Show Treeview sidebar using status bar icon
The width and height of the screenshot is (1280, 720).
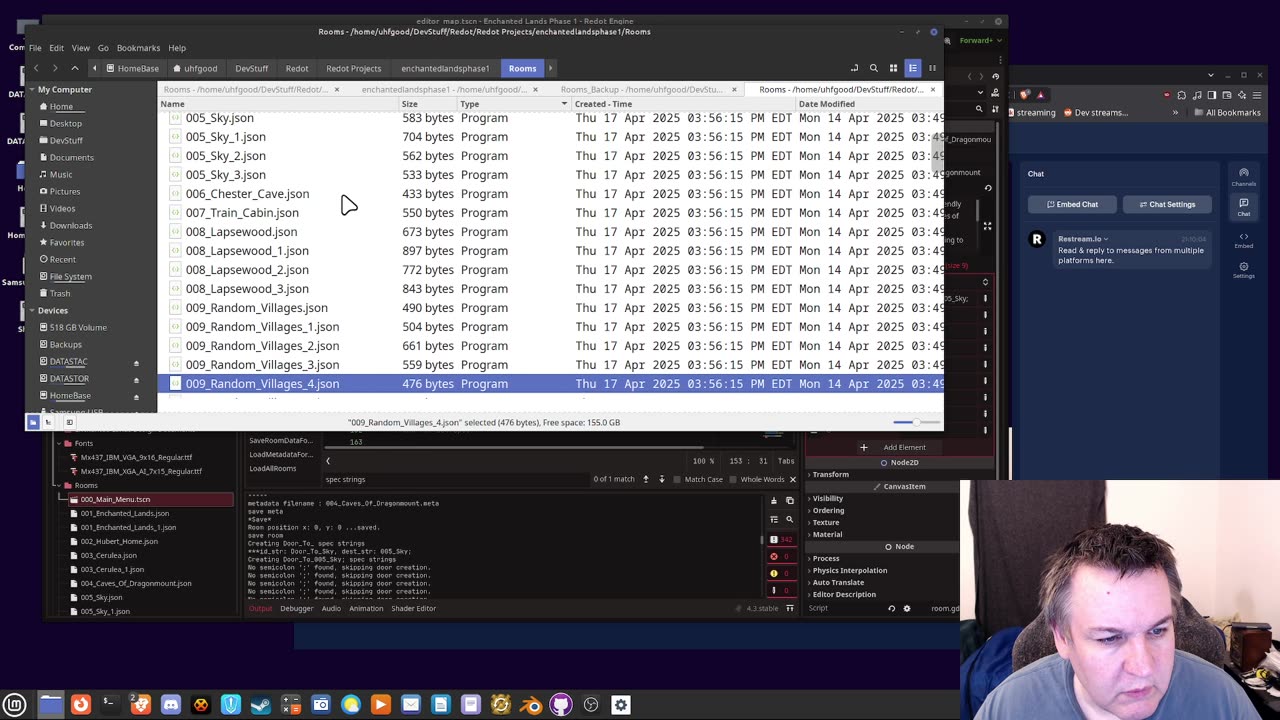[48, 422]
